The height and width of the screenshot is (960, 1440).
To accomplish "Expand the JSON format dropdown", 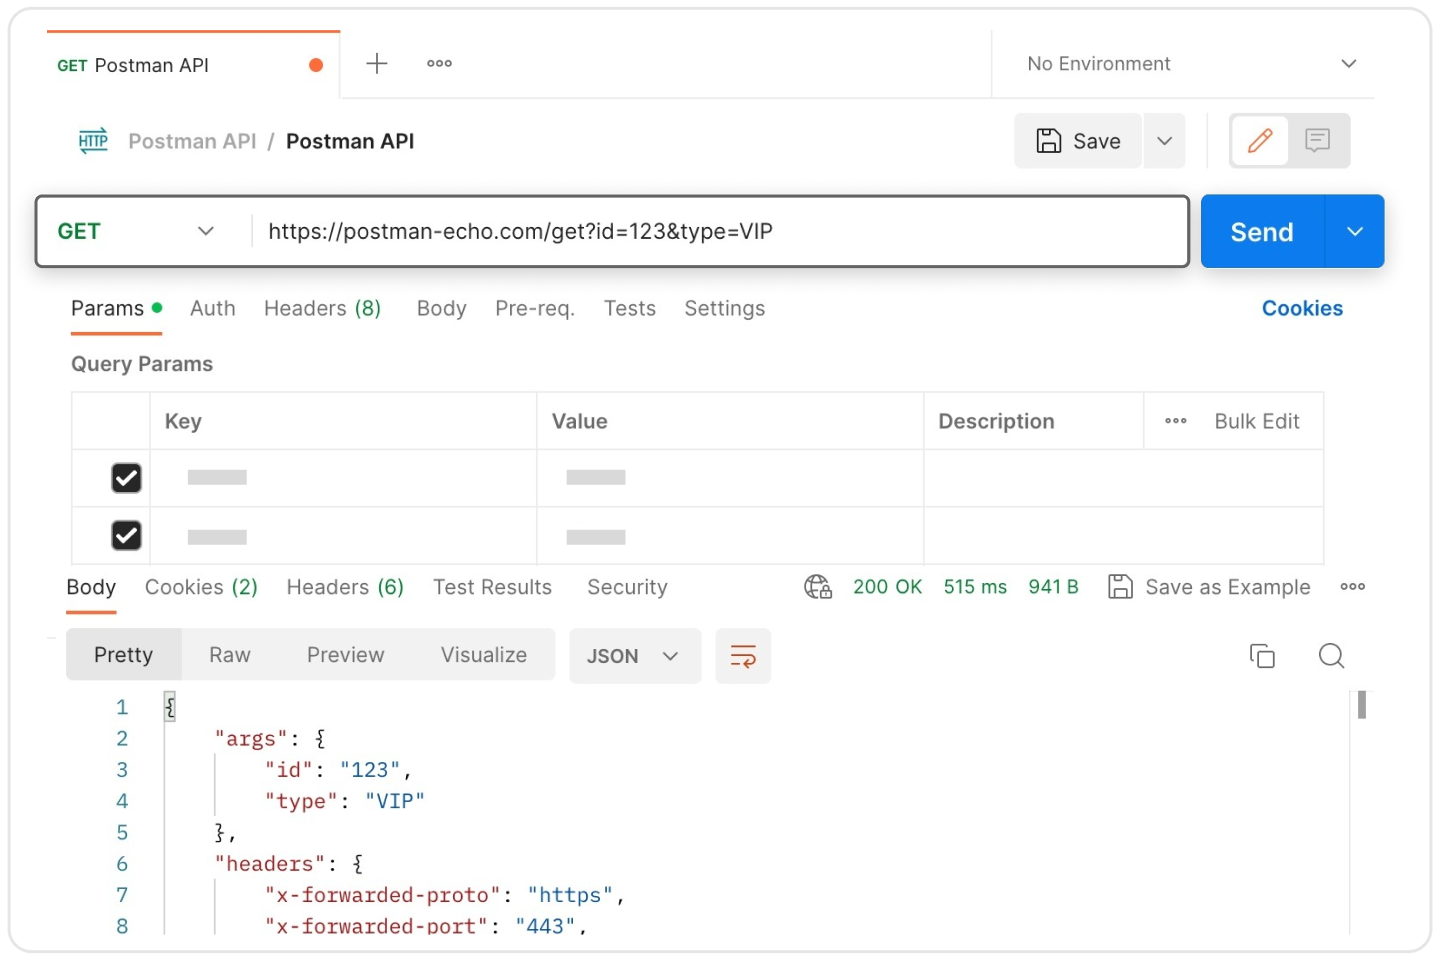I will coord(634,656).
